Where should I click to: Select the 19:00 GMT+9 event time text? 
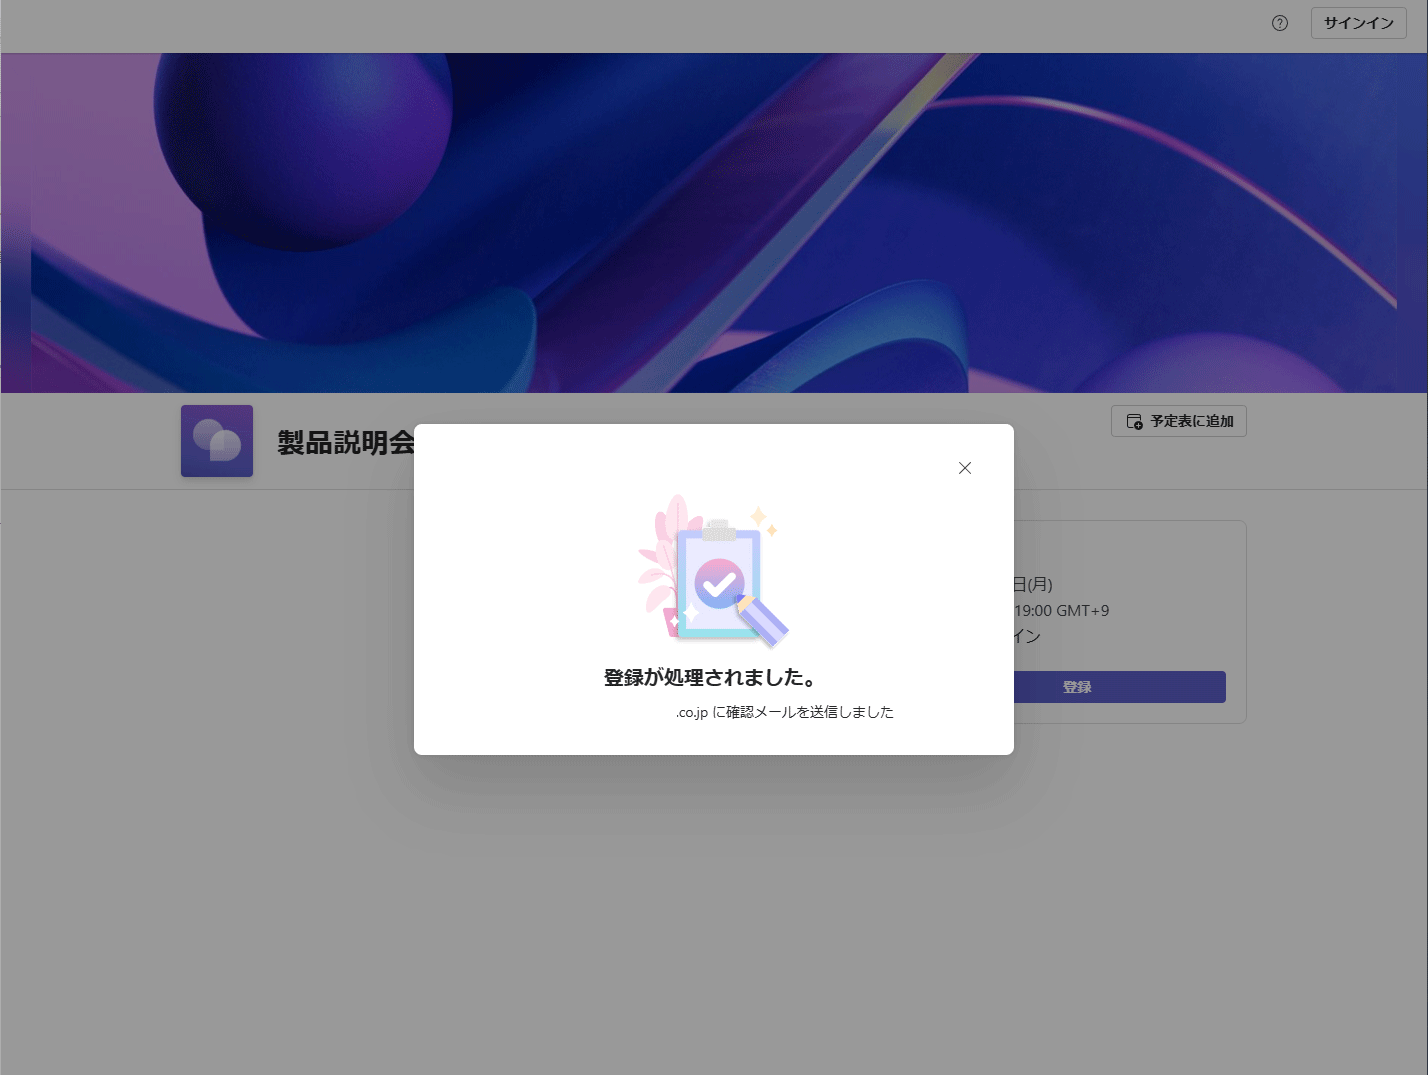pos(1063,610)
